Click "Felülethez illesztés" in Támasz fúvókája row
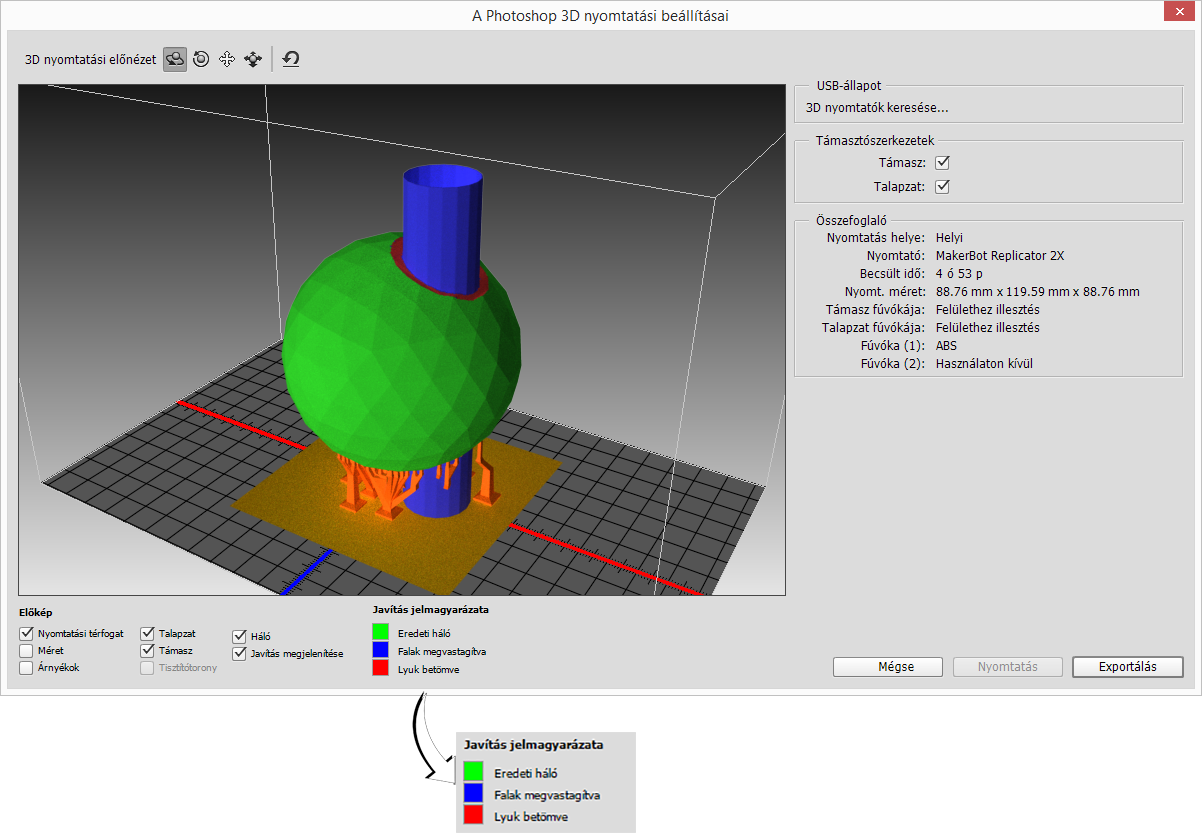 988,310
